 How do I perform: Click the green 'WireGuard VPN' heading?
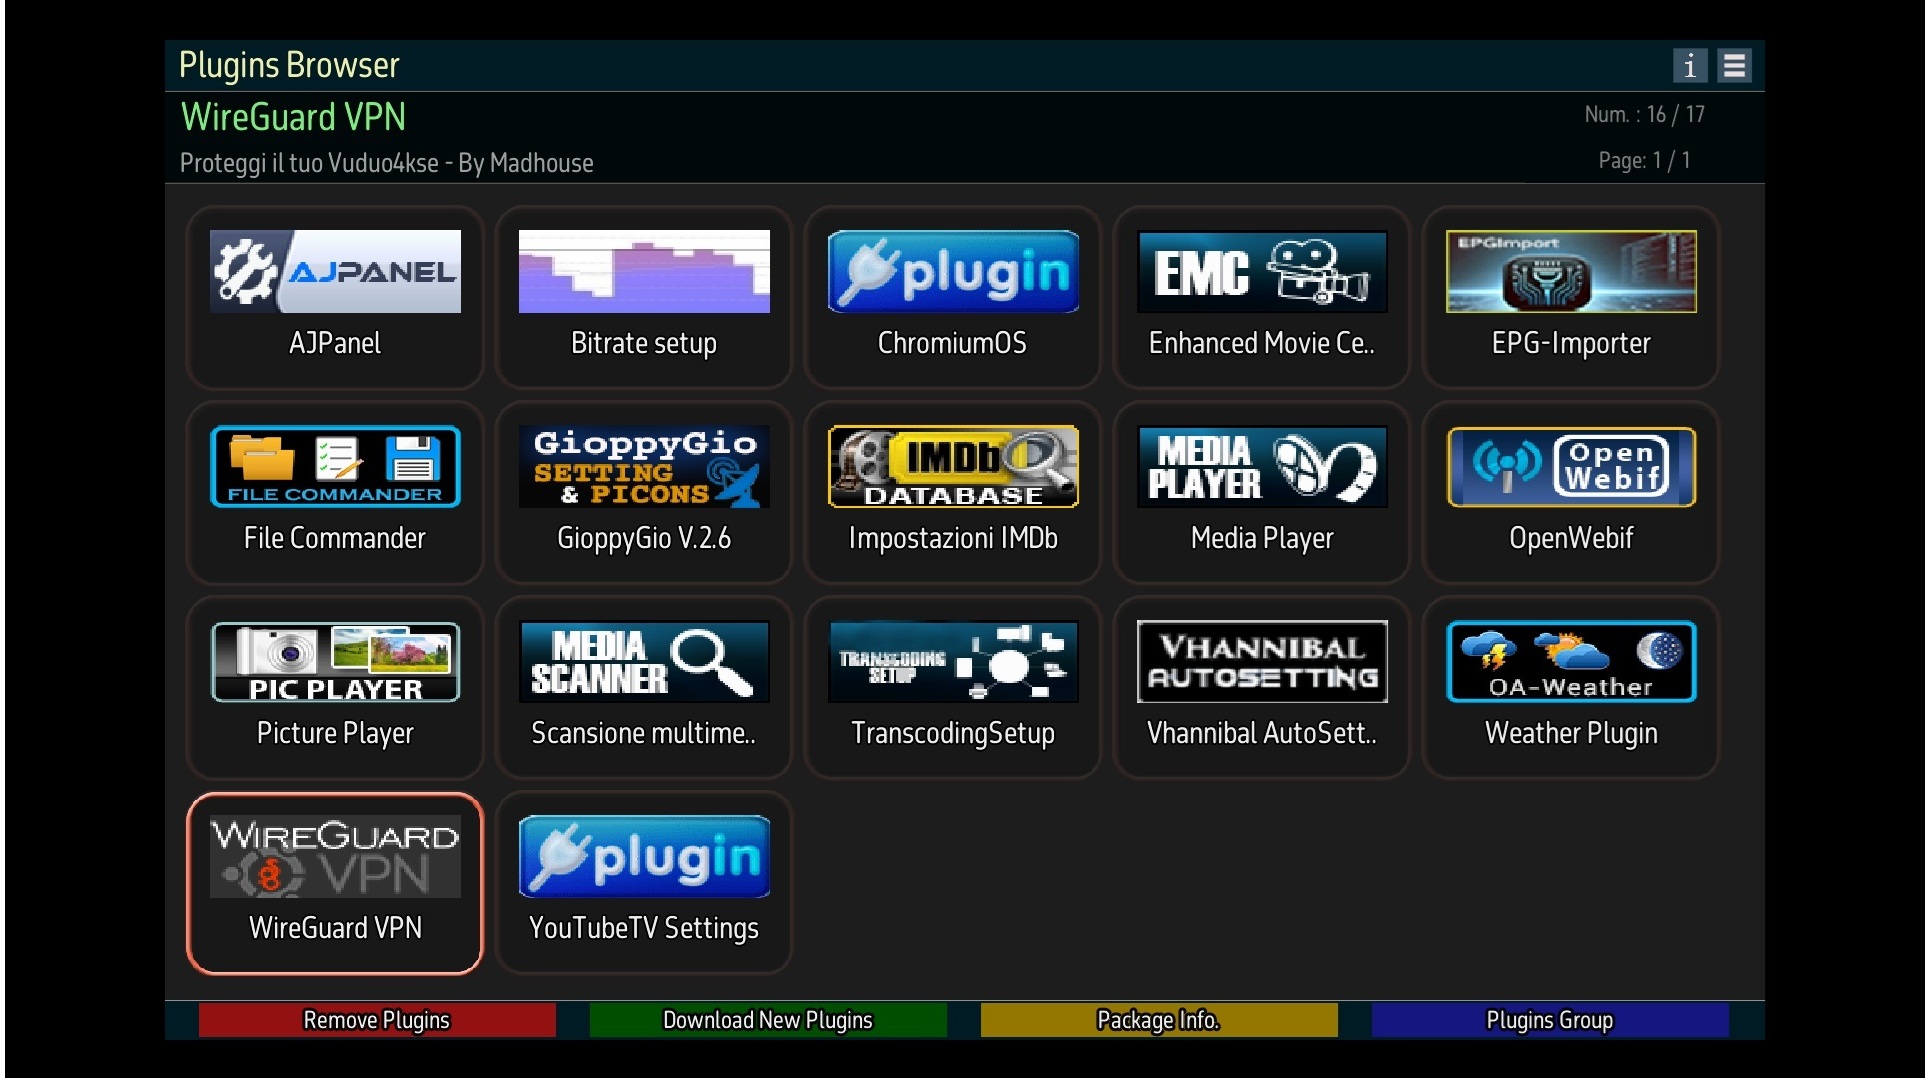click(x=293, y=117)
